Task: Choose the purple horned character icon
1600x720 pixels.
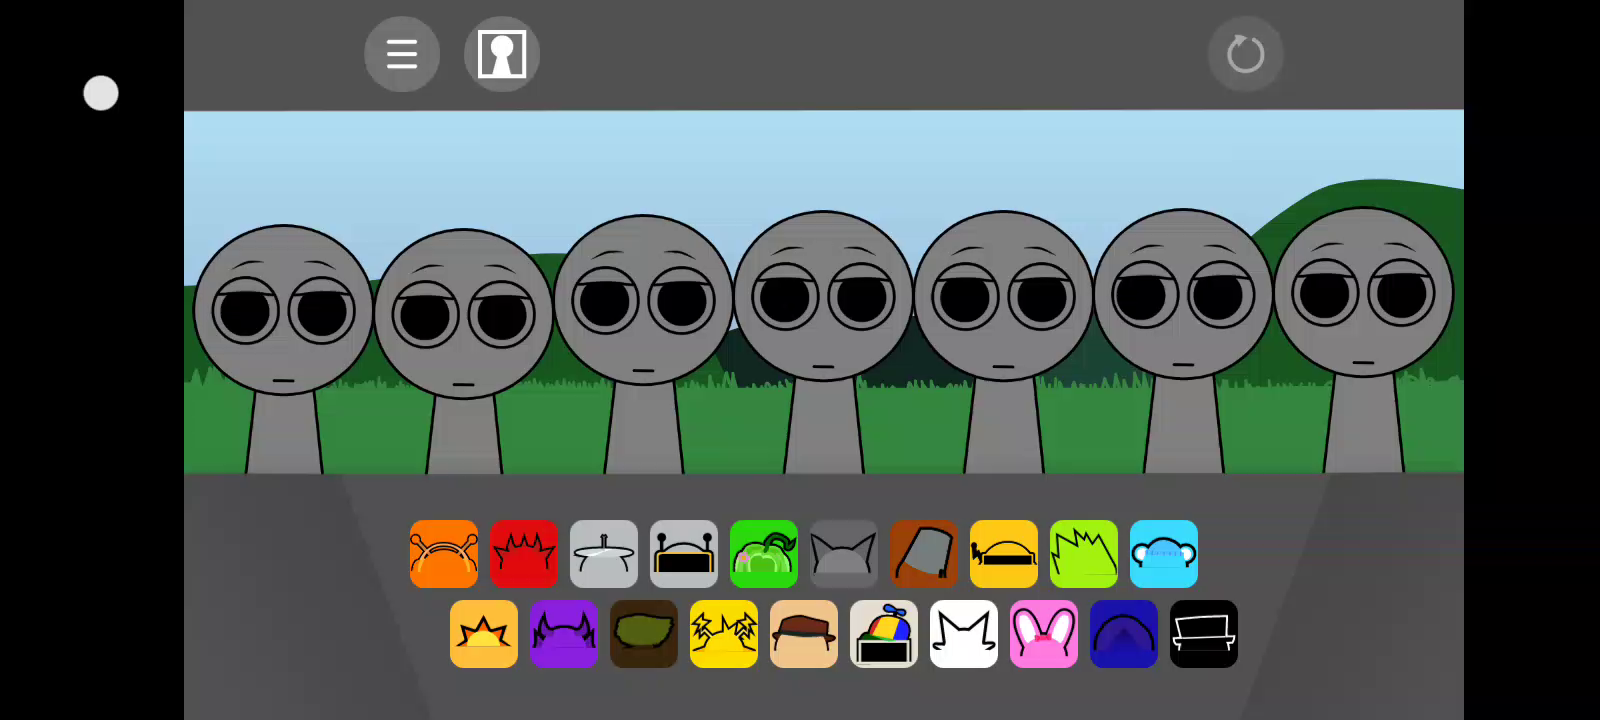Action: click(x=564, y=634)
